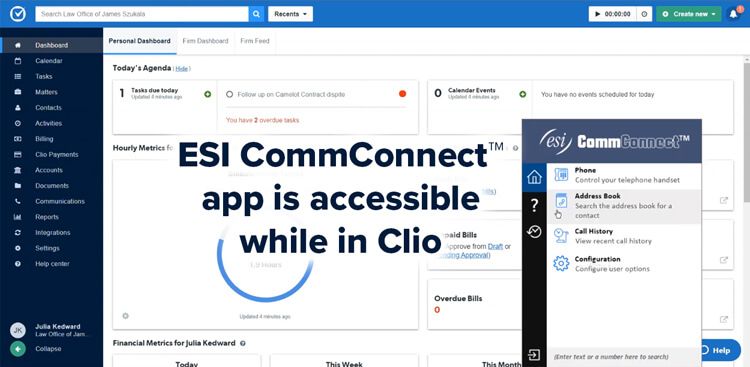750x367 pixels.
Task: Click the Help center question icon
Action: 18,264
